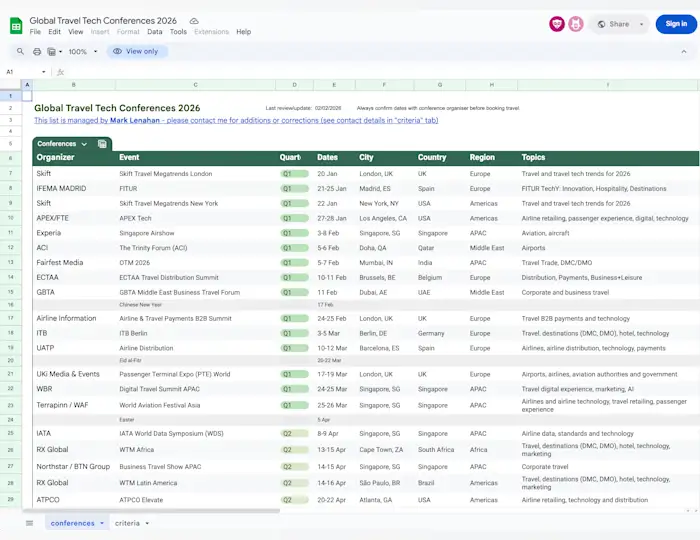
Task: Open the filter views dropdown arrow
Action: [x=60, y=52]
